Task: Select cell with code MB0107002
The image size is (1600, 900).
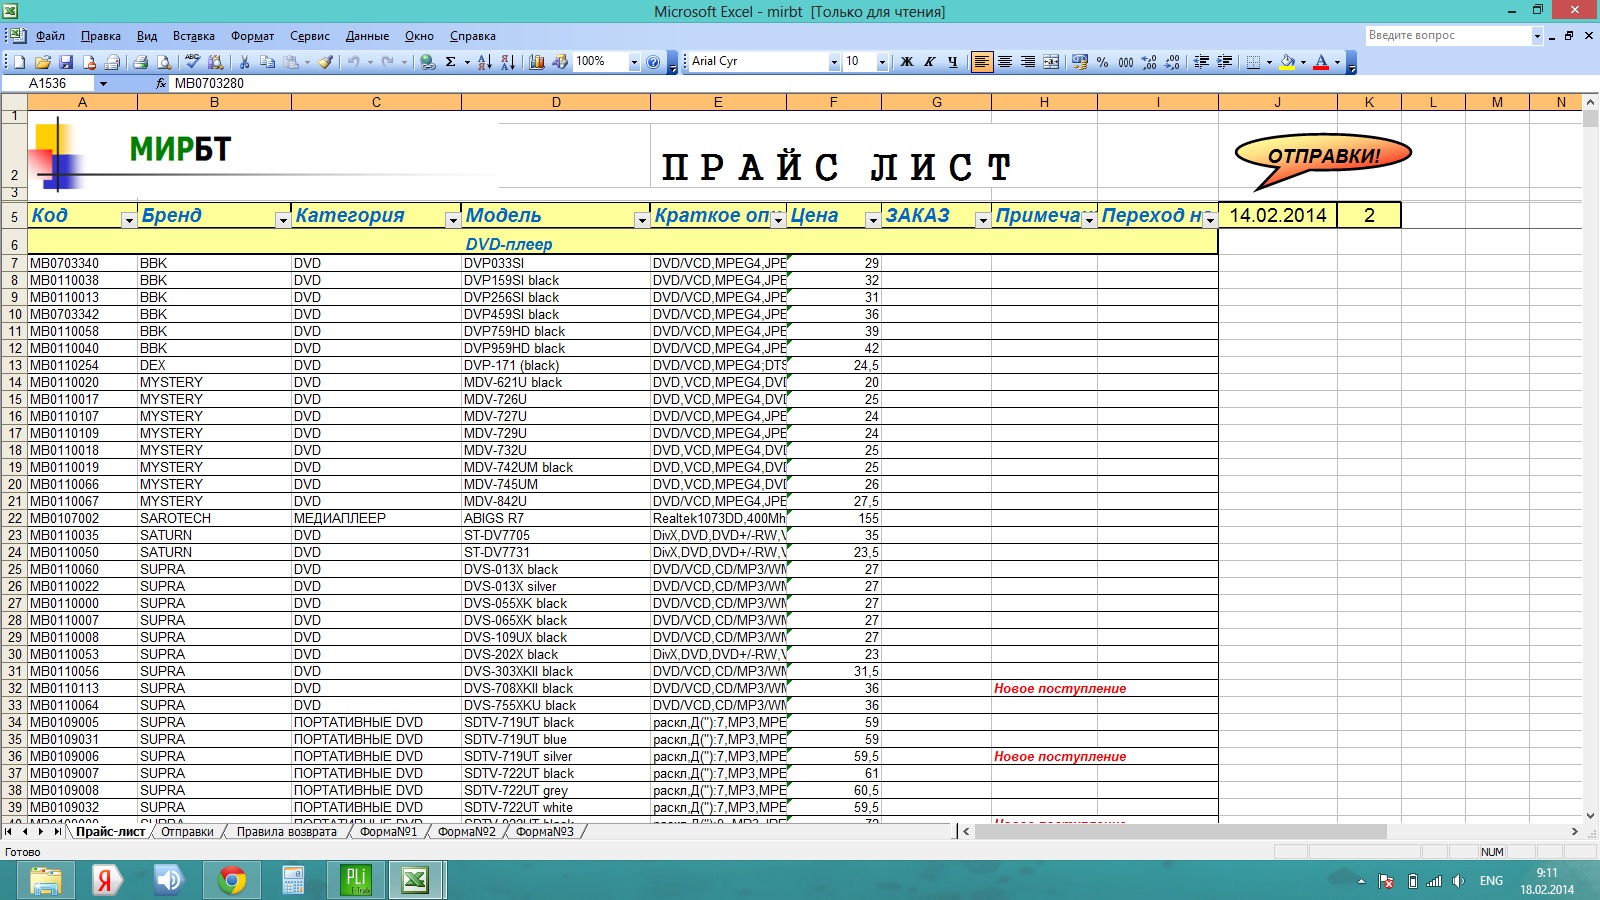Action: (x=82, y=518)
